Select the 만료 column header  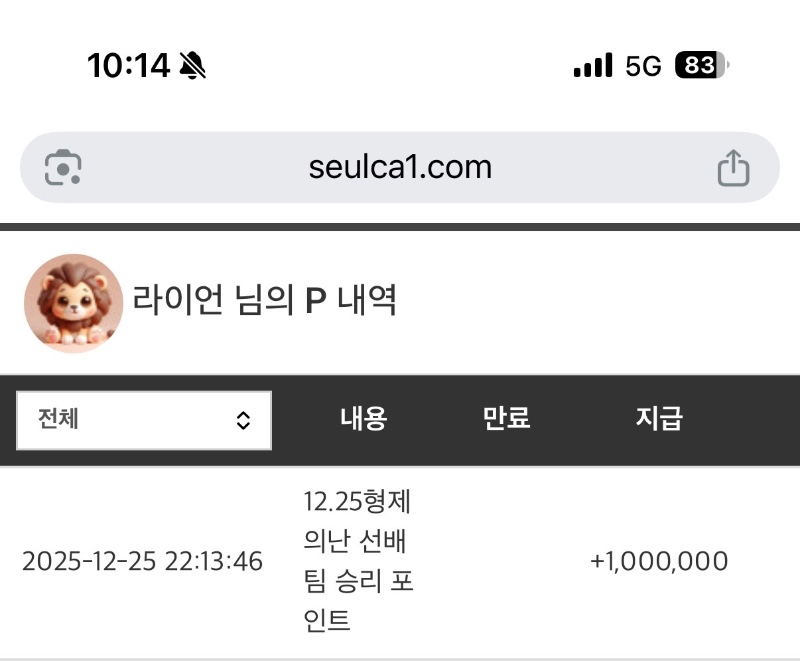pos(506,419)
